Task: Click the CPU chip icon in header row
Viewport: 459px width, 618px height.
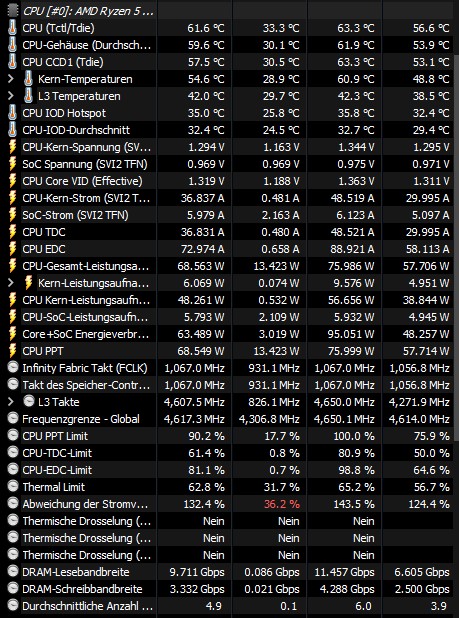Action: tap(13, 10)
